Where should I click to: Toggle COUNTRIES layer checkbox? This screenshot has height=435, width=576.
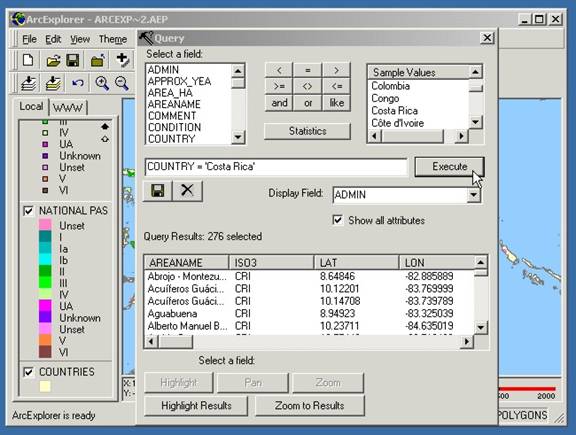28,372
